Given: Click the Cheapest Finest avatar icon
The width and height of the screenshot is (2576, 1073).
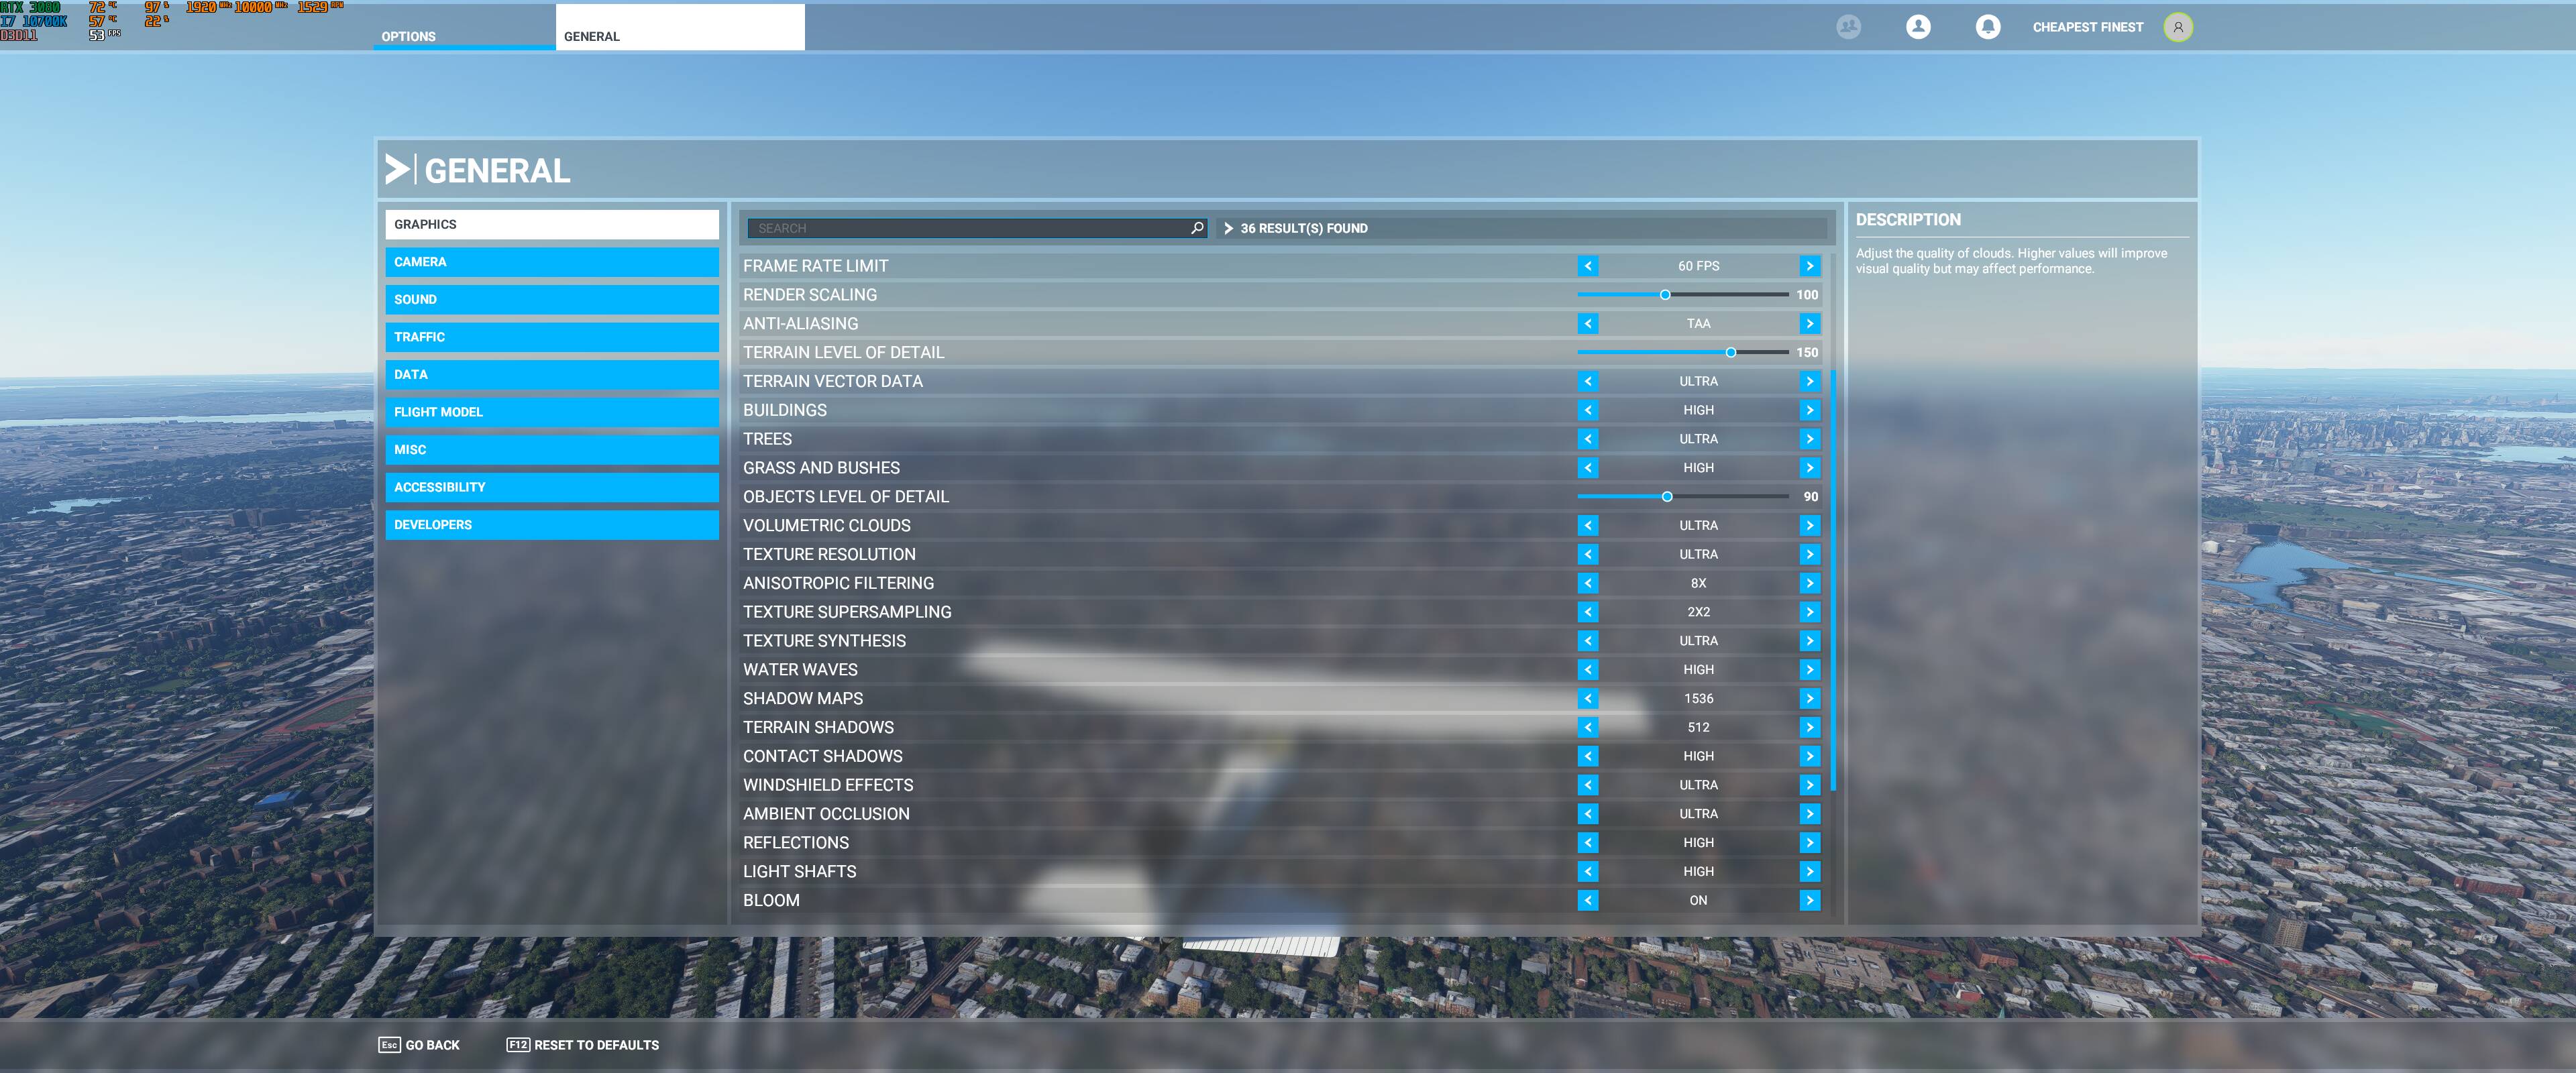Looking at the screenshot, I should [x=2177, y=27].
